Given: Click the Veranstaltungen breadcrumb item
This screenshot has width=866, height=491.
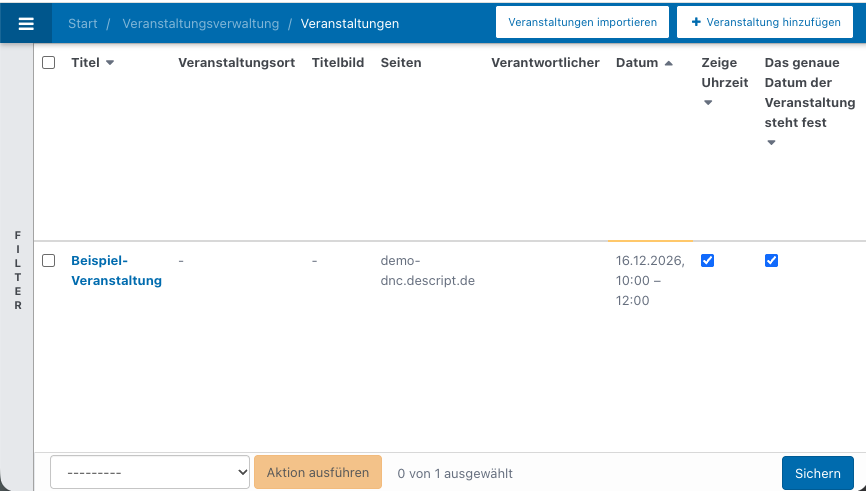Looking at the screenshot, I should pos(350,24).
